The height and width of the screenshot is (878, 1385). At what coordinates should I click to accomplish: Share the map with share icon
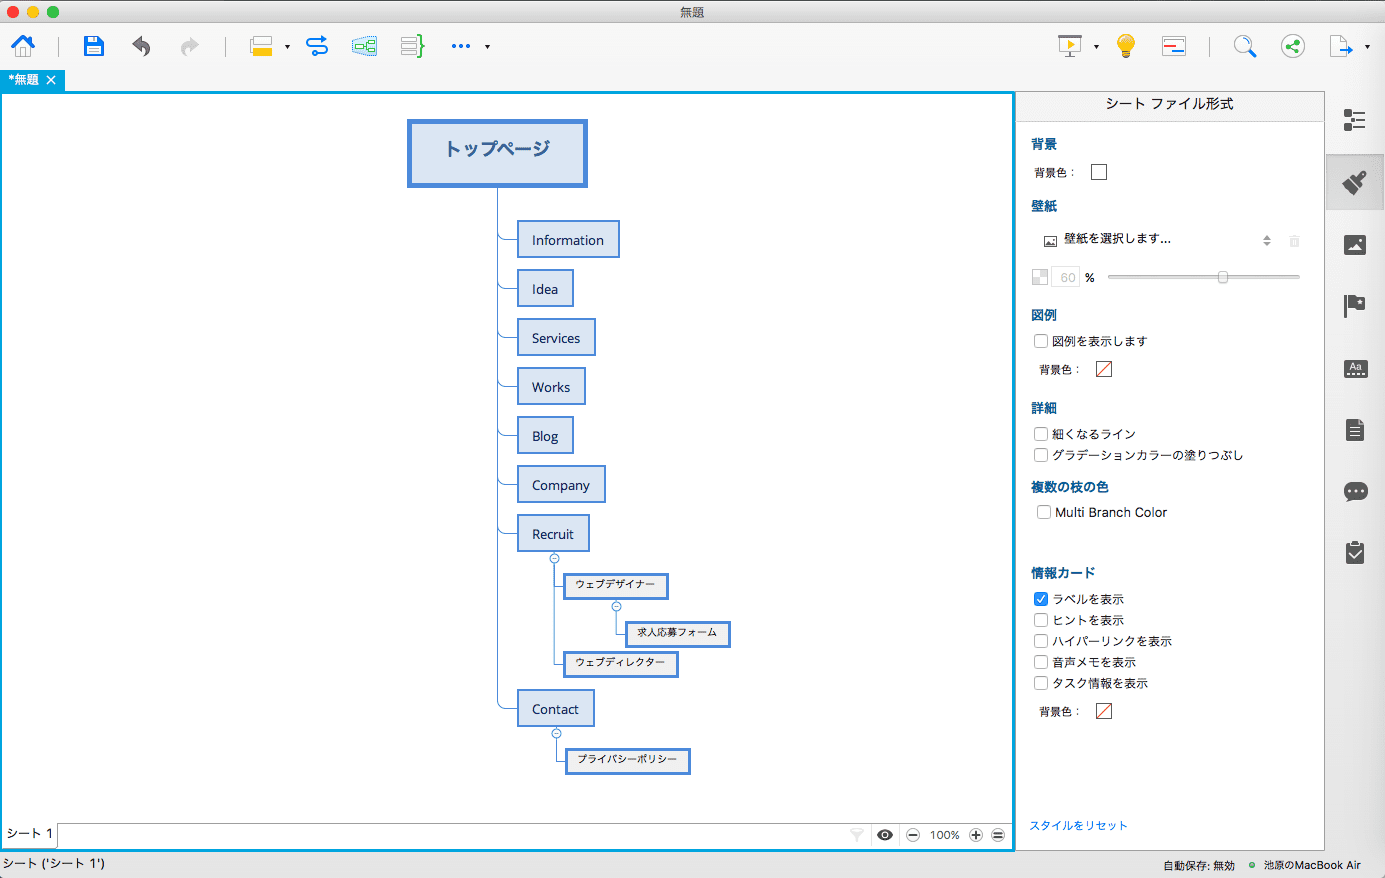click(1293, 46)
